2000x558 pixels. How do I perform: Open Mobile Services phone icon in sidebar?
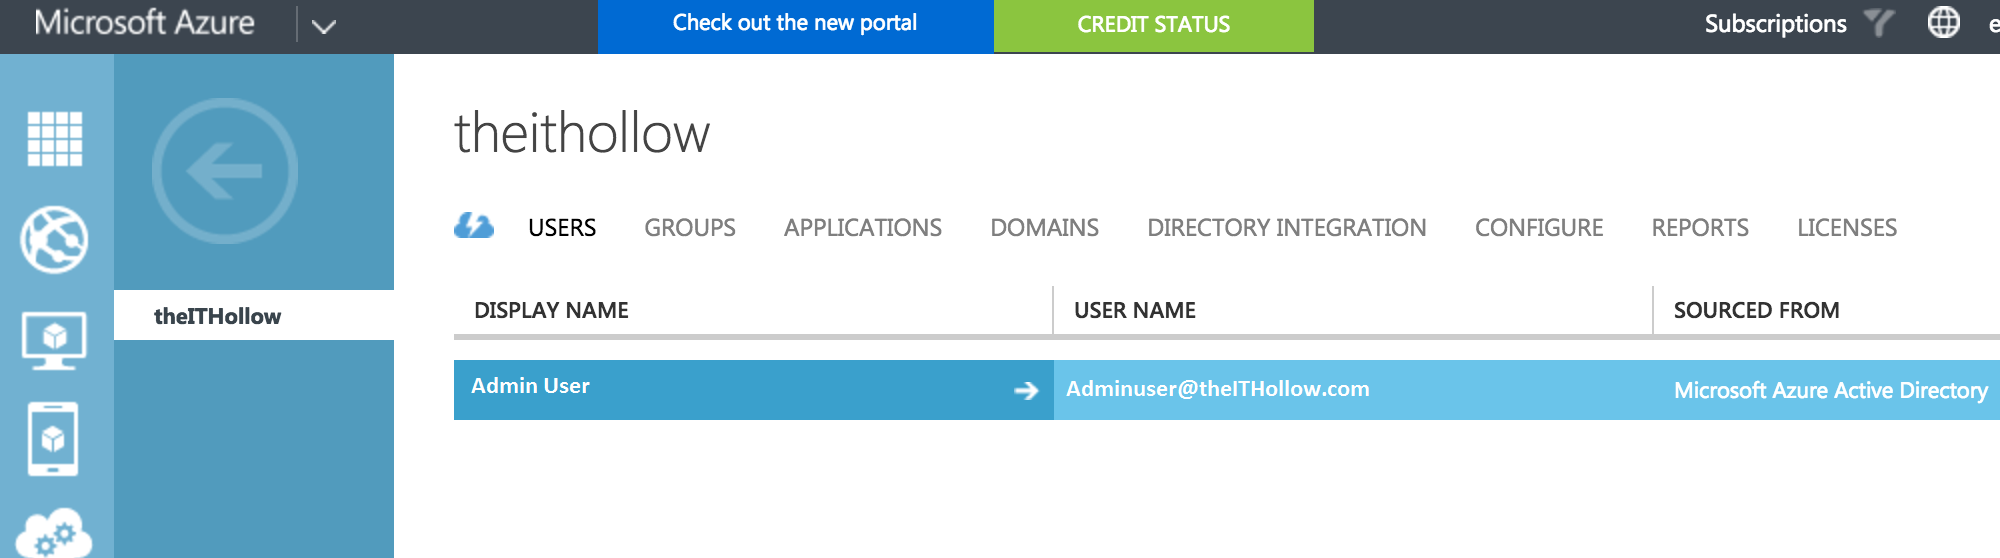point(53,439)
